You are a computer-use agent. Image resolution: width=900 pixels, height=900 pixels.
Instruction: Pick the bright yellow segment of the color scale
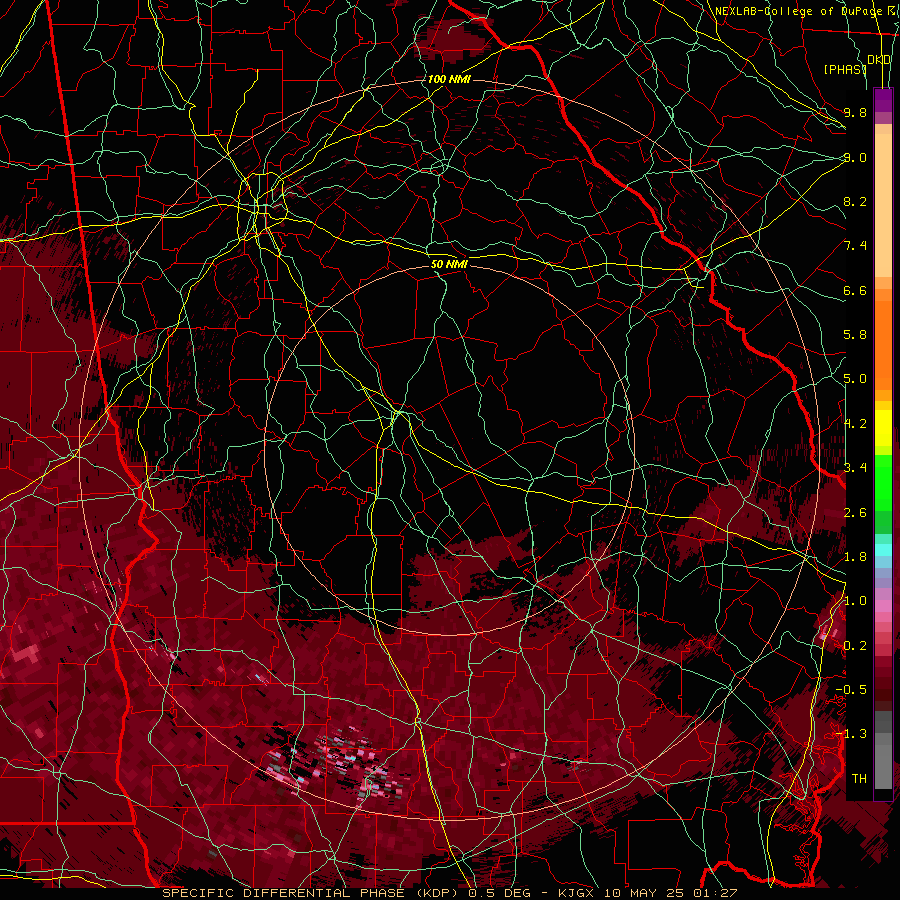[883, 428]
